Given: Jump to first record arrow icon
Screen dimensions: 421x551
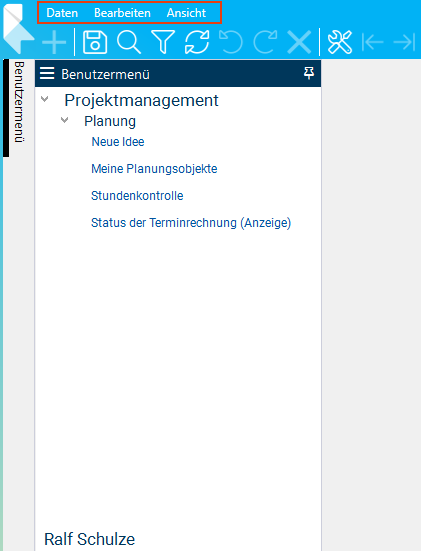Looking at the screenshot, I should 372,43.
